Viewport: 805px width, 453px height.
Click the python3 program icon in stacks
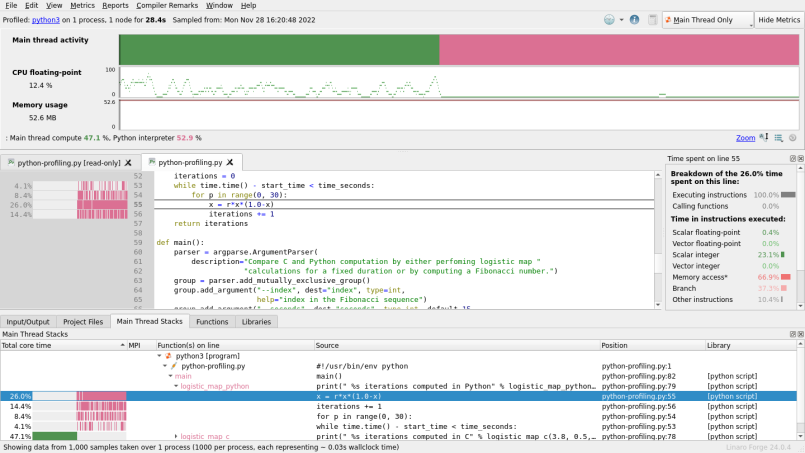pos(168,355)
